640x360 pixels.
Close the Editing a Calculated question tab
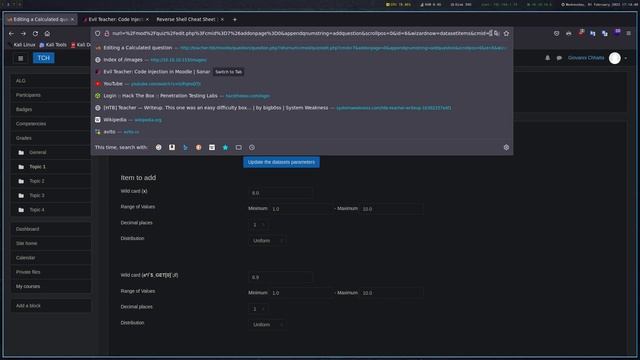[73, 19]
